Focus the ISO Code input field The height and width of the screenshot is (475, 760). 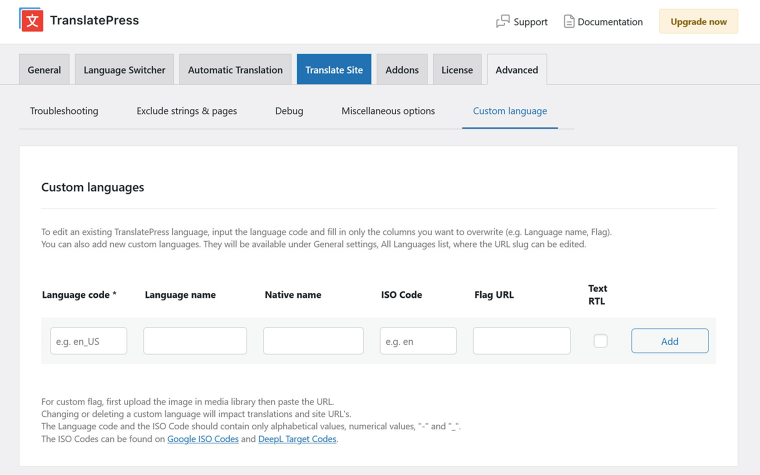(418, 341)
